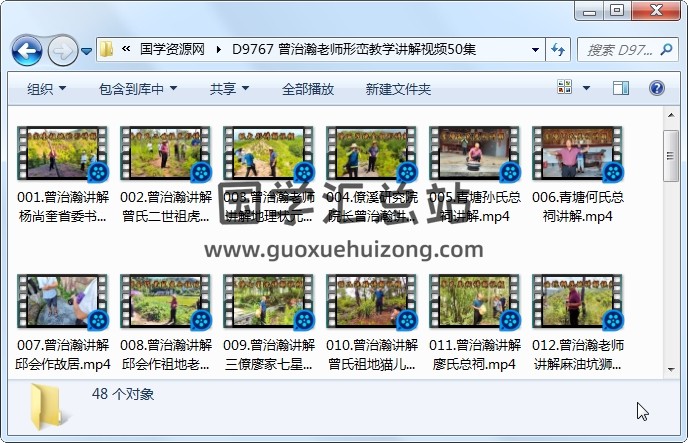Select video 004.僚溪研究院院长曾治瀚

(372, 175)
